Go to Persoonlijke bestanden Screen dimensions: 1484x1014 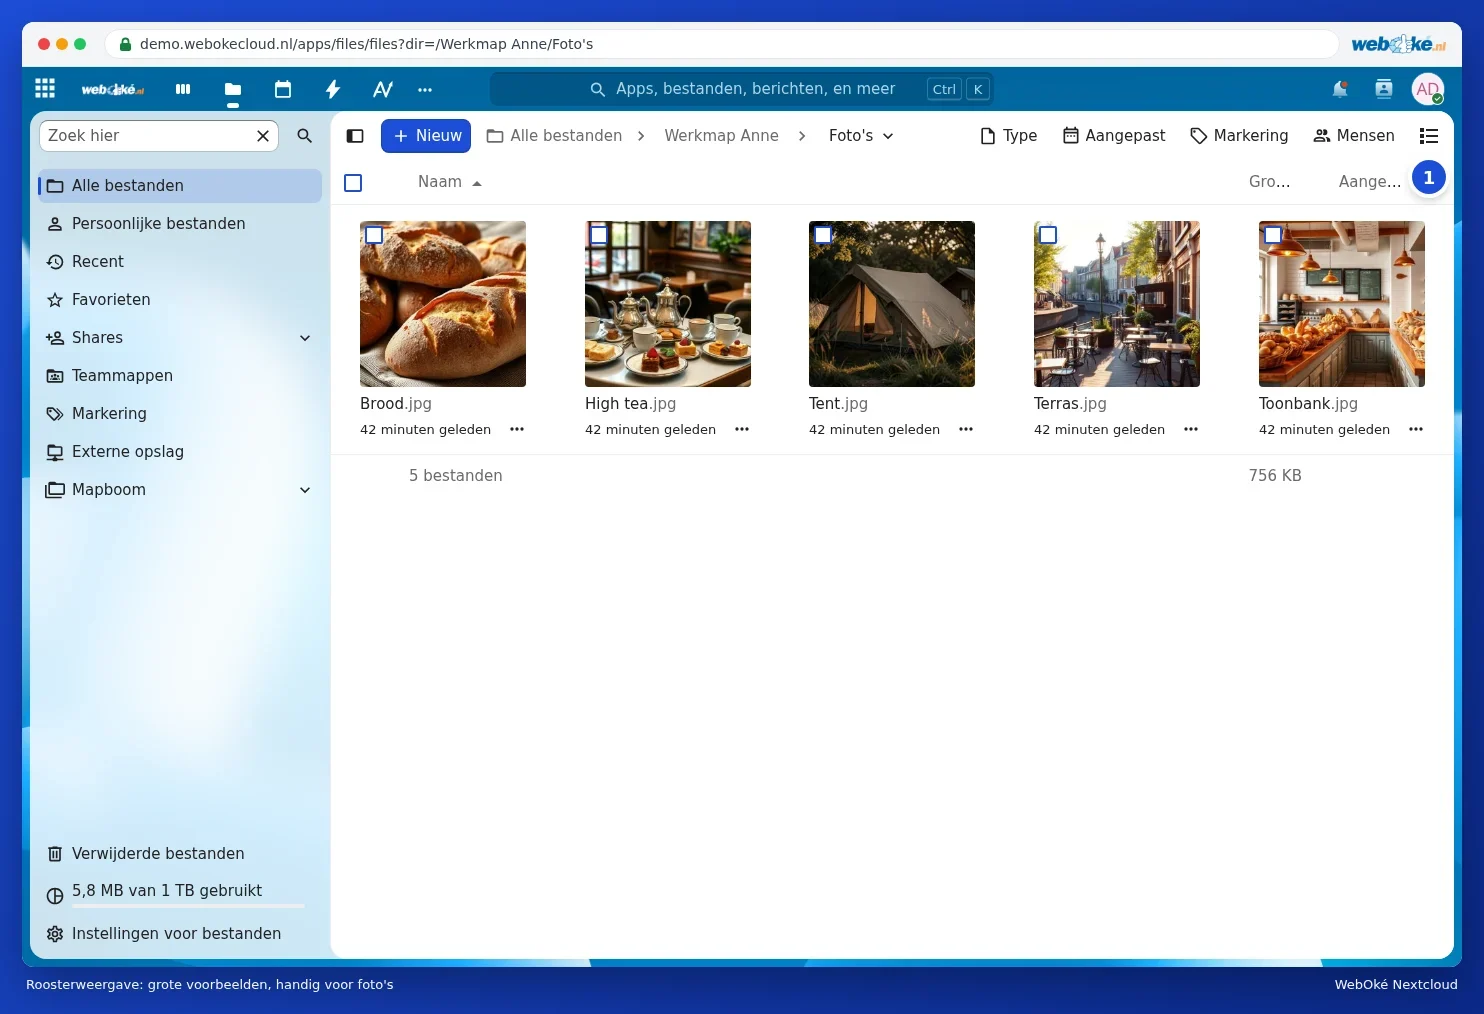pos(180,224)
